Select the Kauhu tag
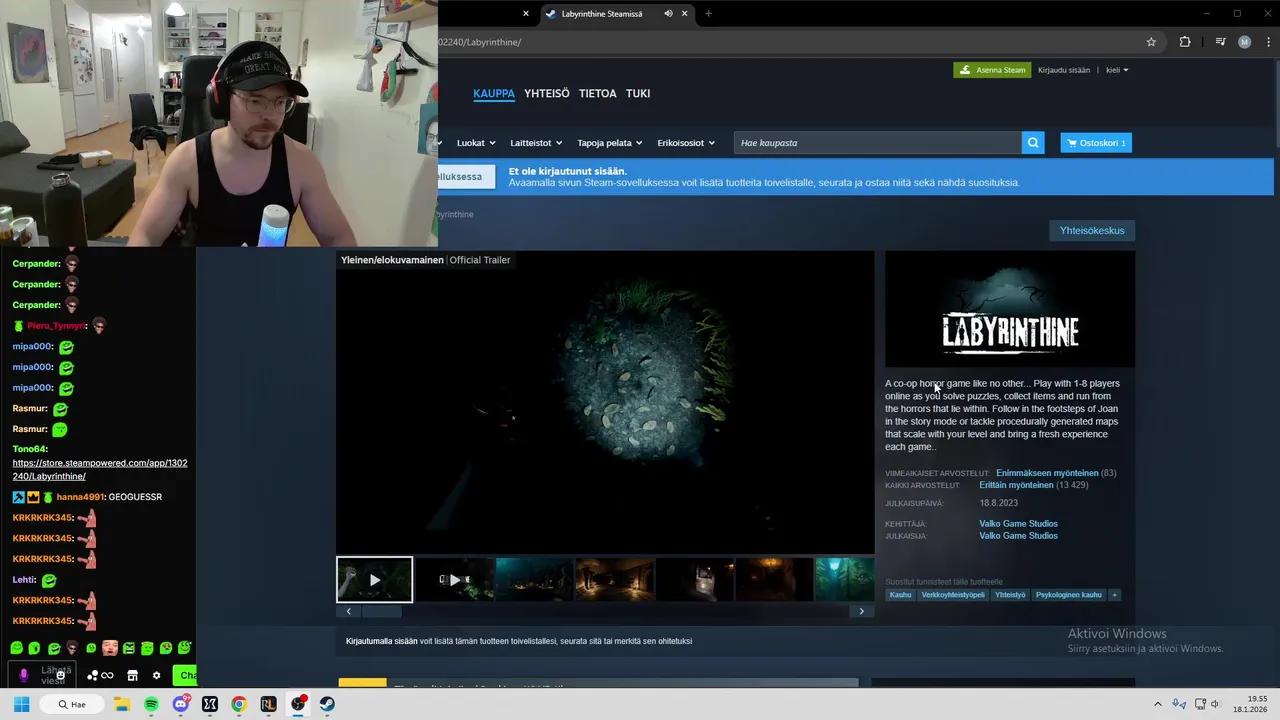The width and height of the screenshot is (1280, 720). (x=900, y=595)
